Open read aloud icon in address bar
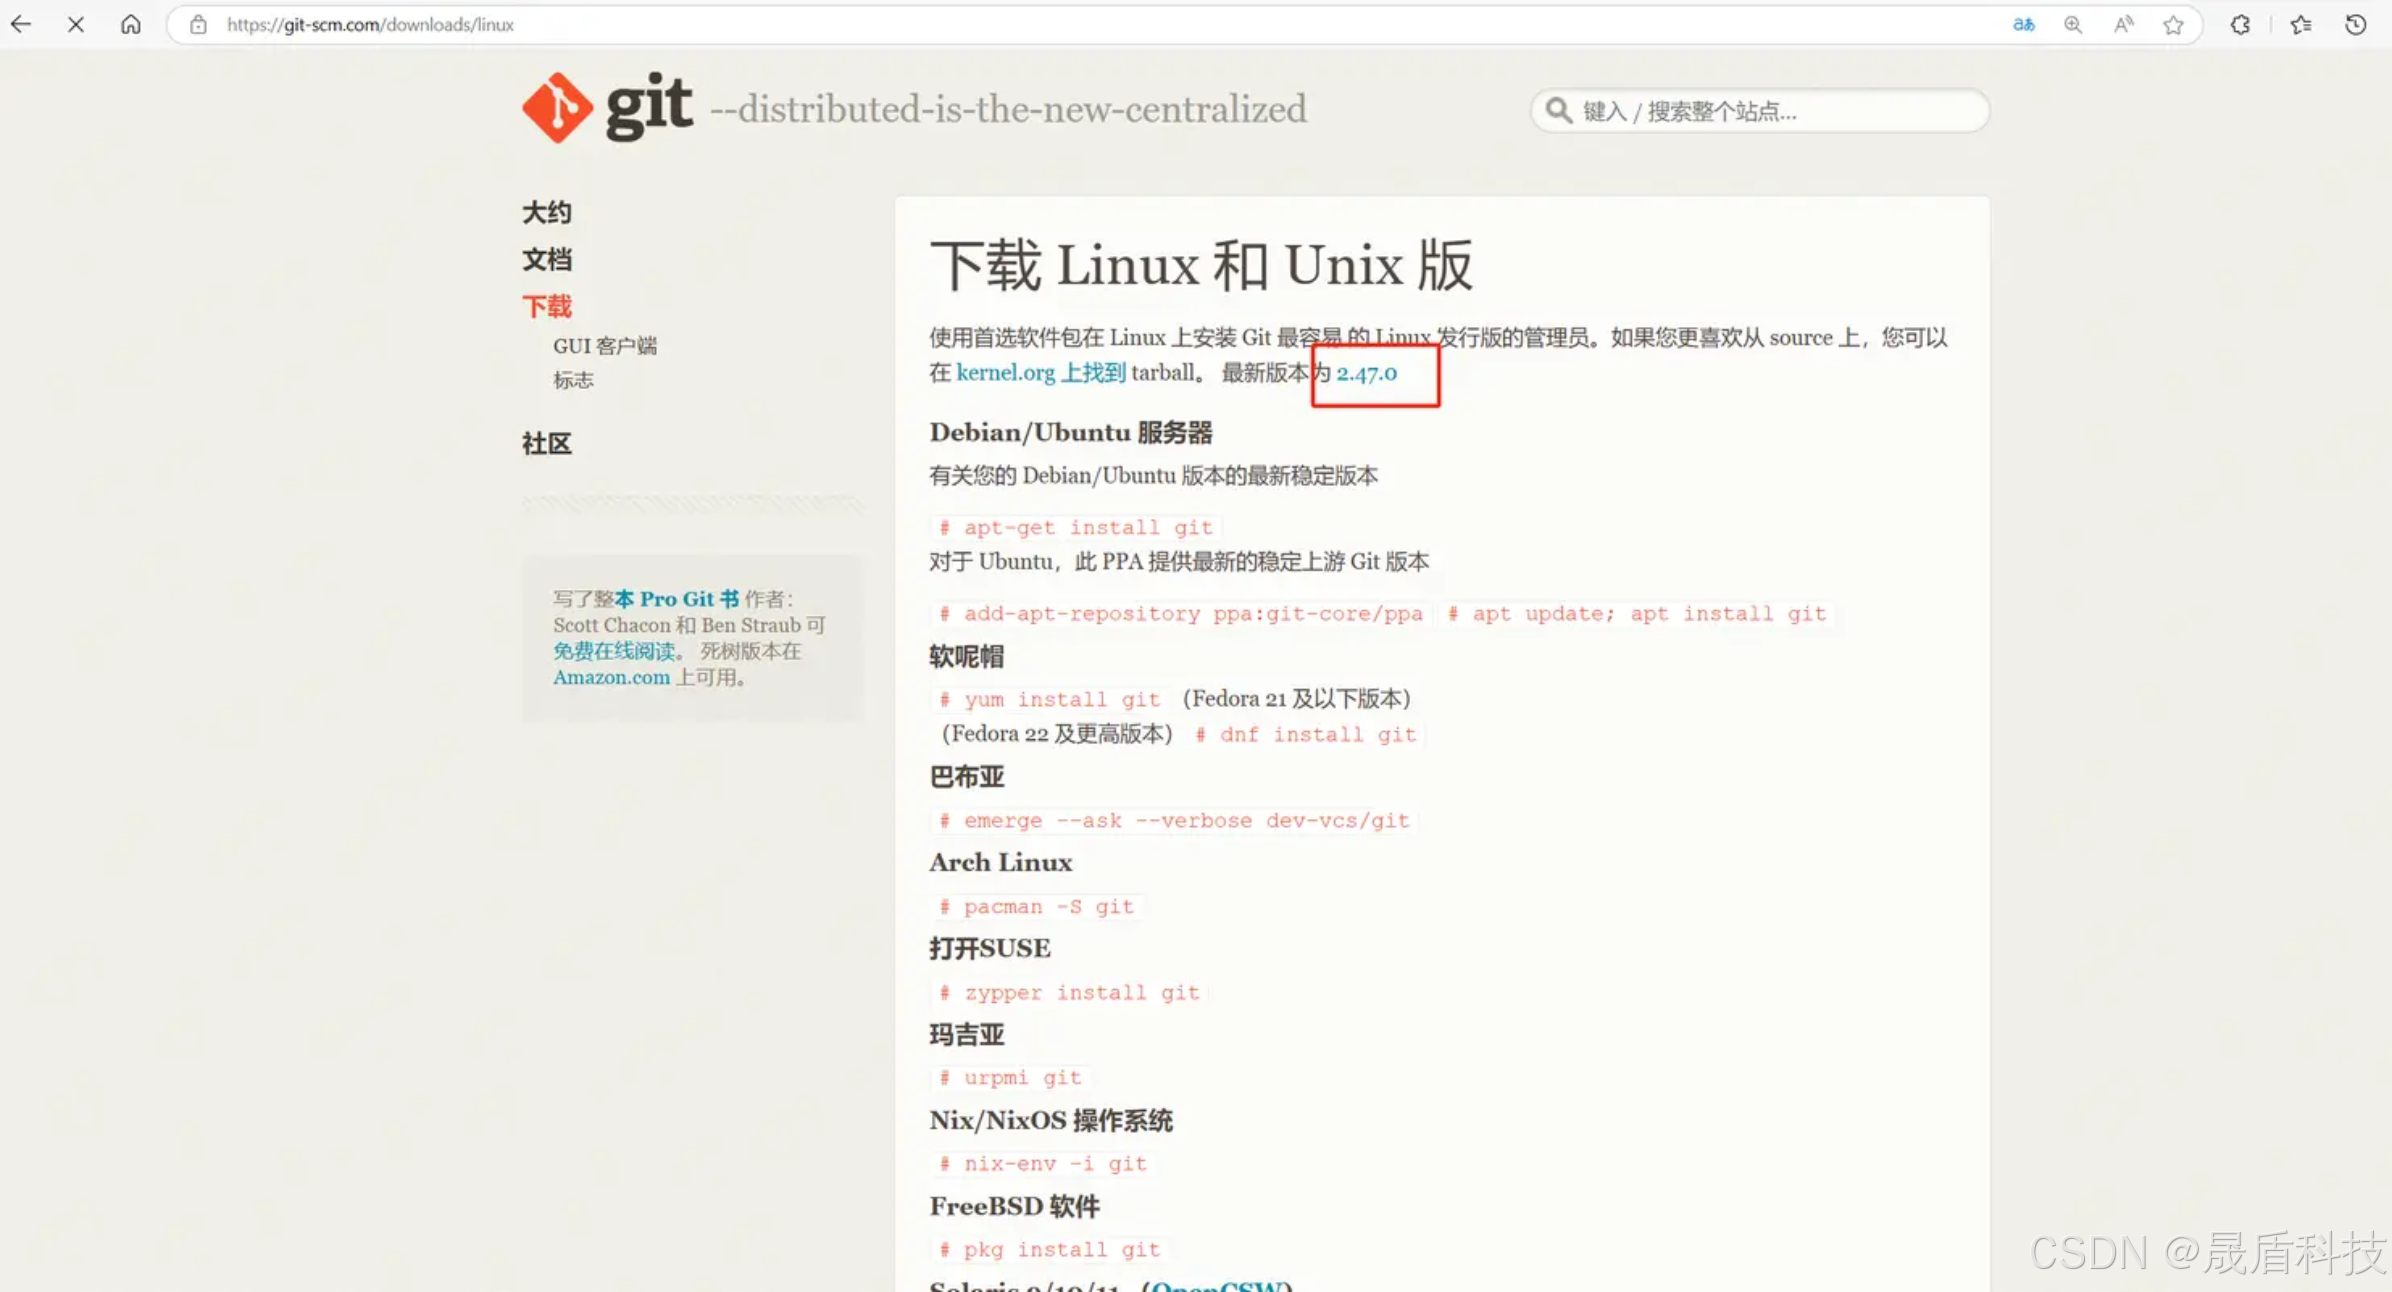Screen dimensions: 2392x1292 coord(2123,25)
